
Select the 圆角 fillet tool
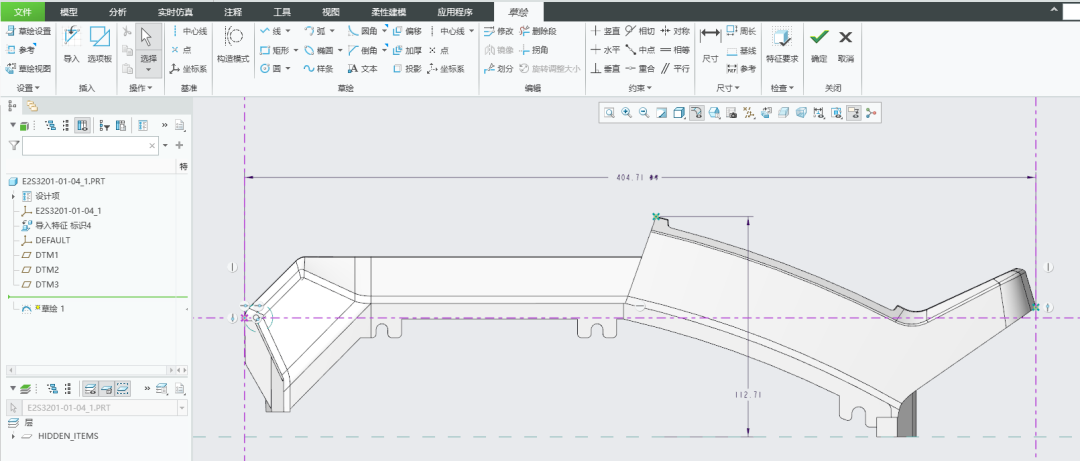[362, 31]
